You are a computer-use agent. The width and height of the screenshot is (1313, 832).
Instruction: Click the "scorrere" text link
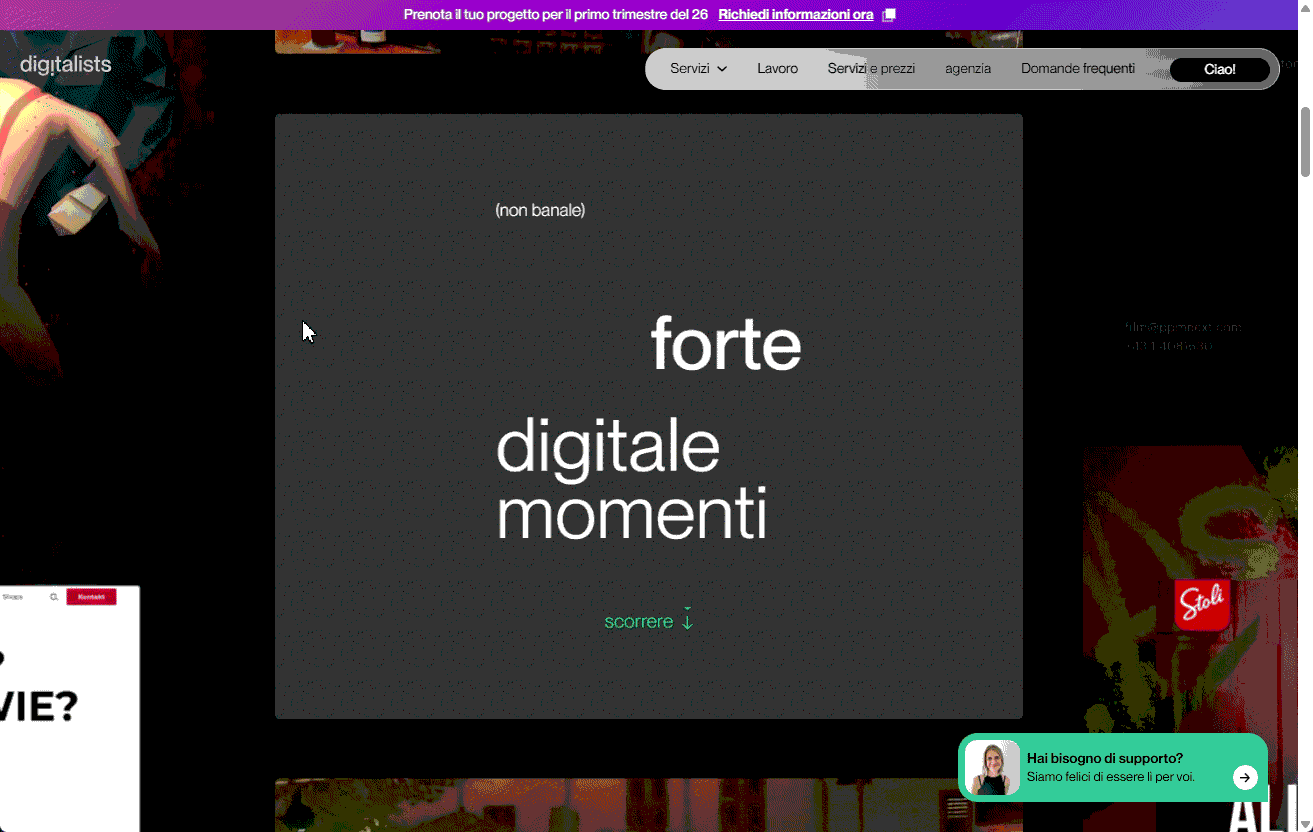click(x=638, y=620)
